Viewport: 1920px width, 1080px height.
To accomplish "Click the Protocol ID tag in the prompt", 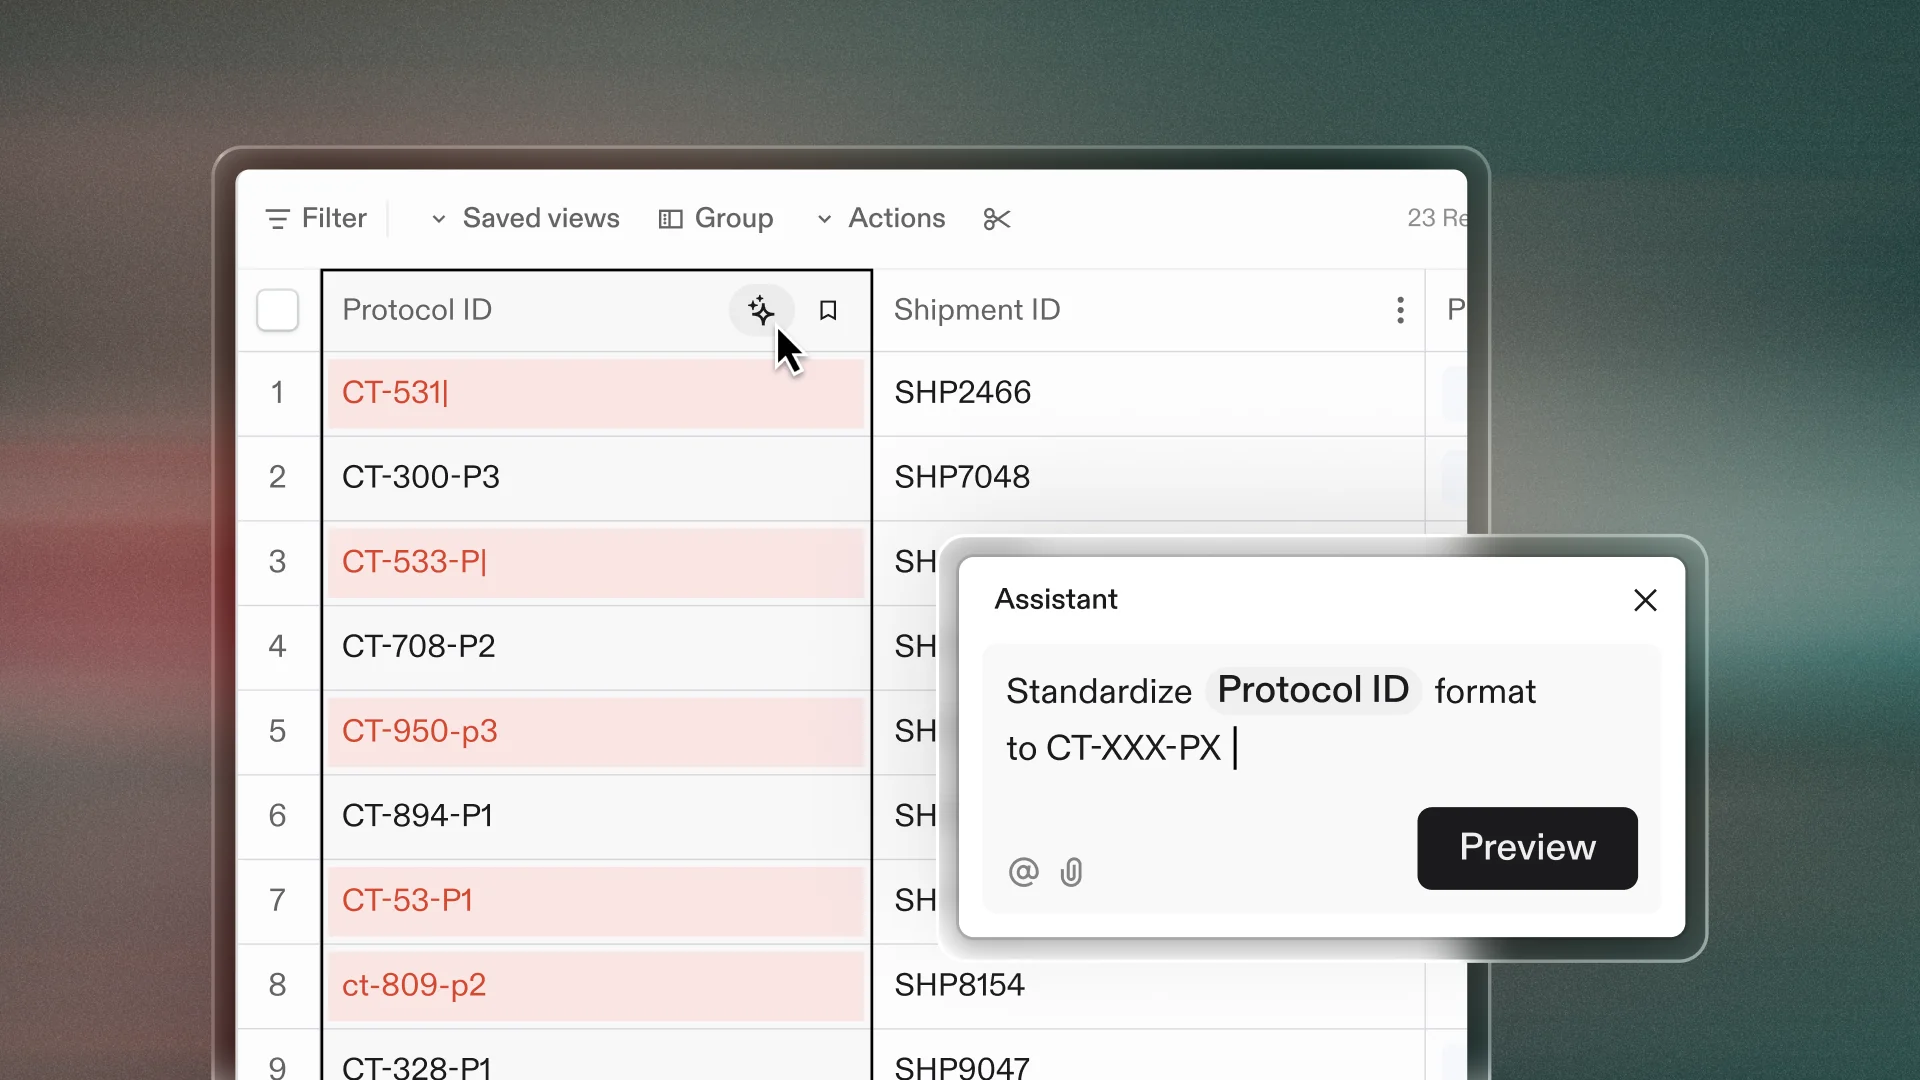I will tap(1312, 690).
